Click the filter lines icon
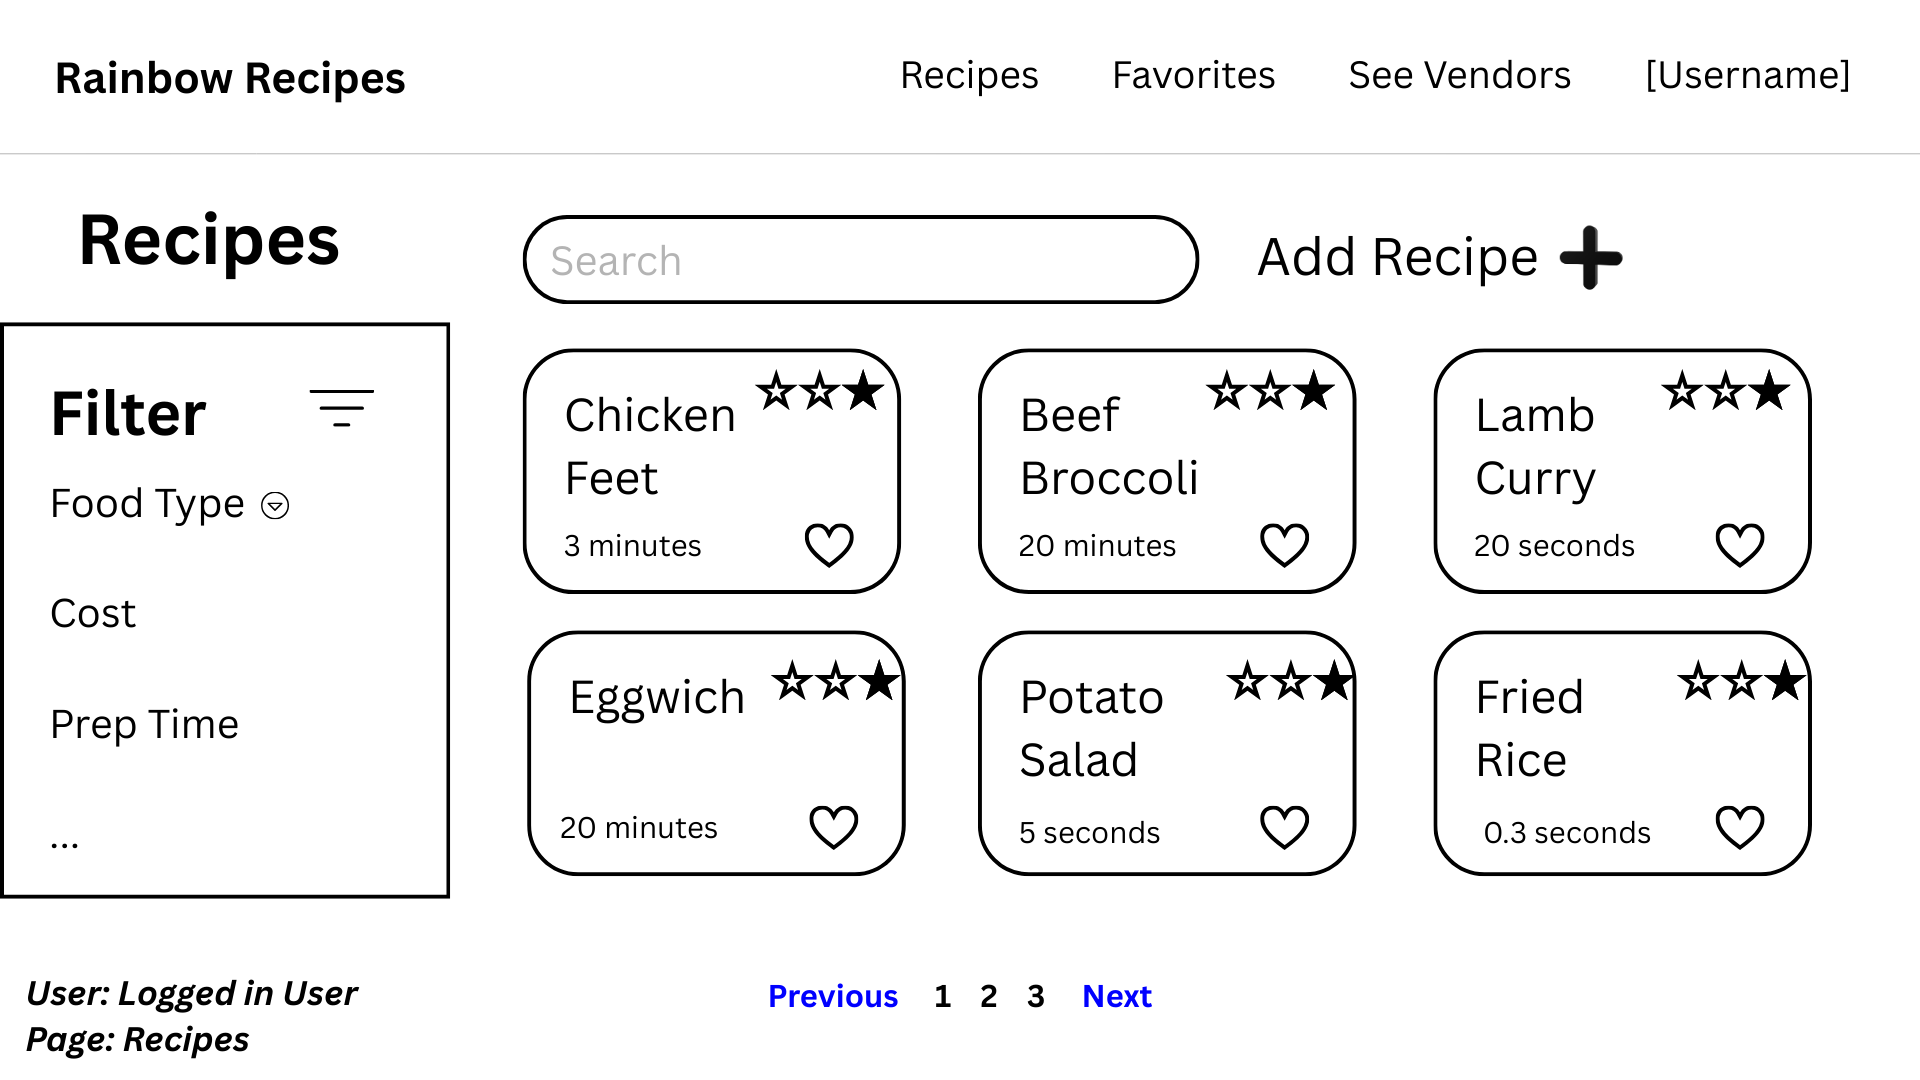 [x=341, y=408]
